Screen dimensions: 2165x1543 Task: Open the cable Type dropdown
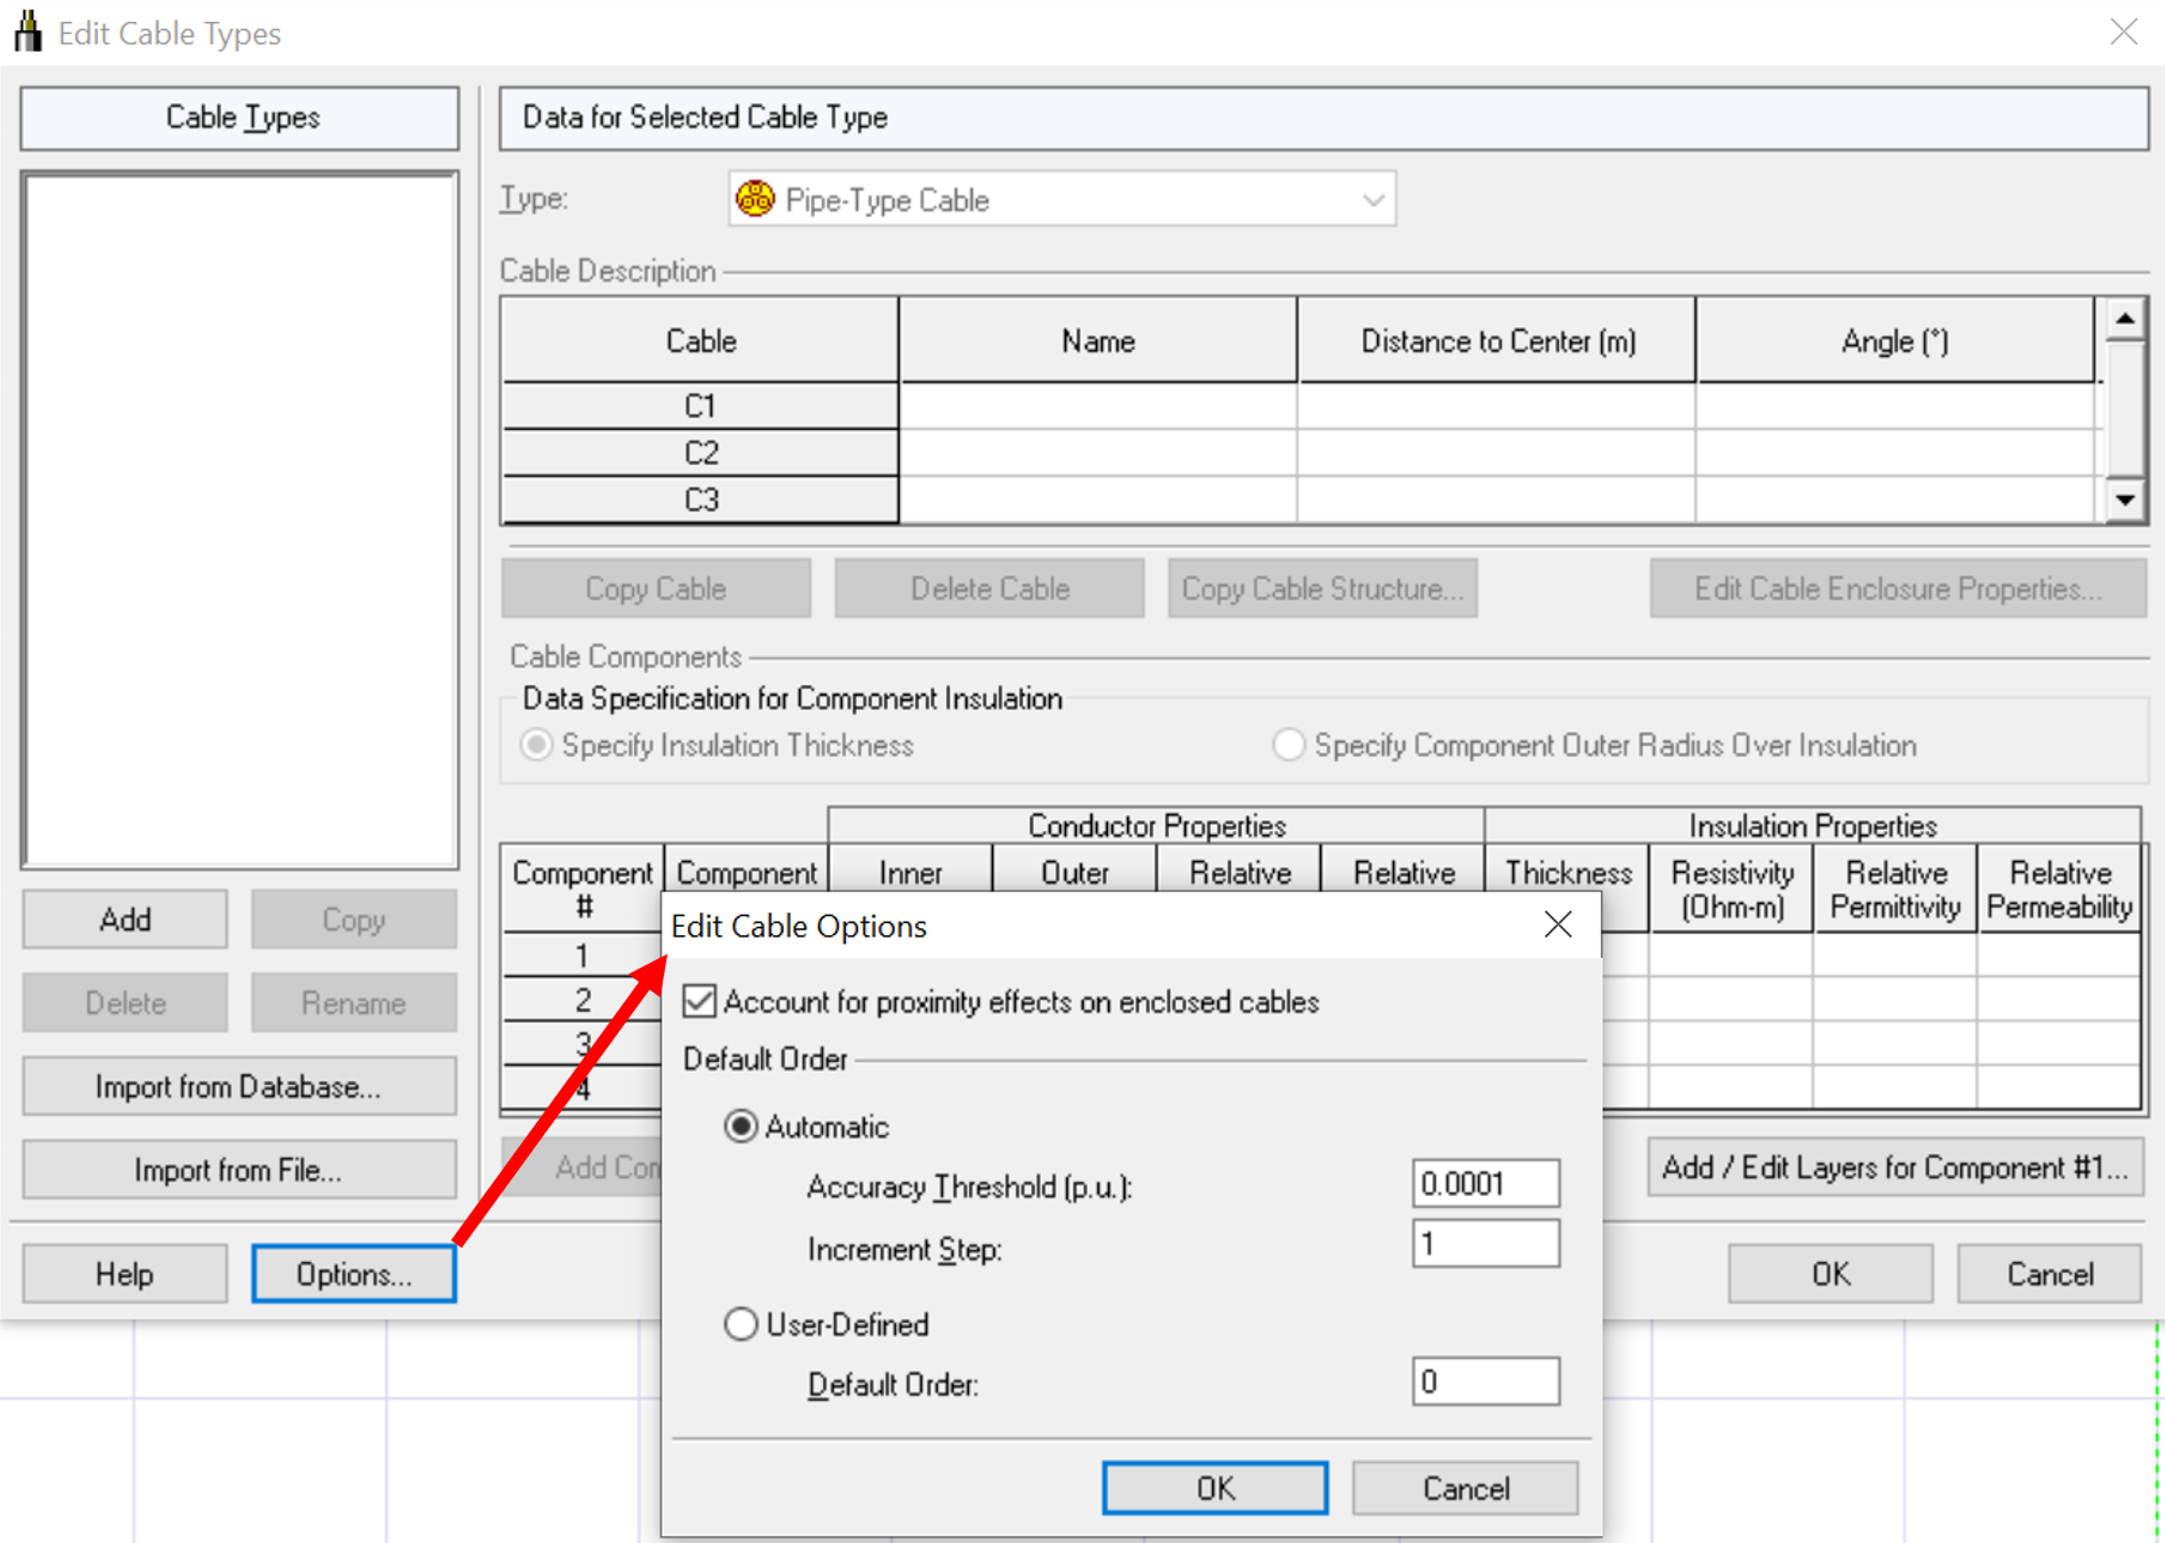(x=1374, y=200)
